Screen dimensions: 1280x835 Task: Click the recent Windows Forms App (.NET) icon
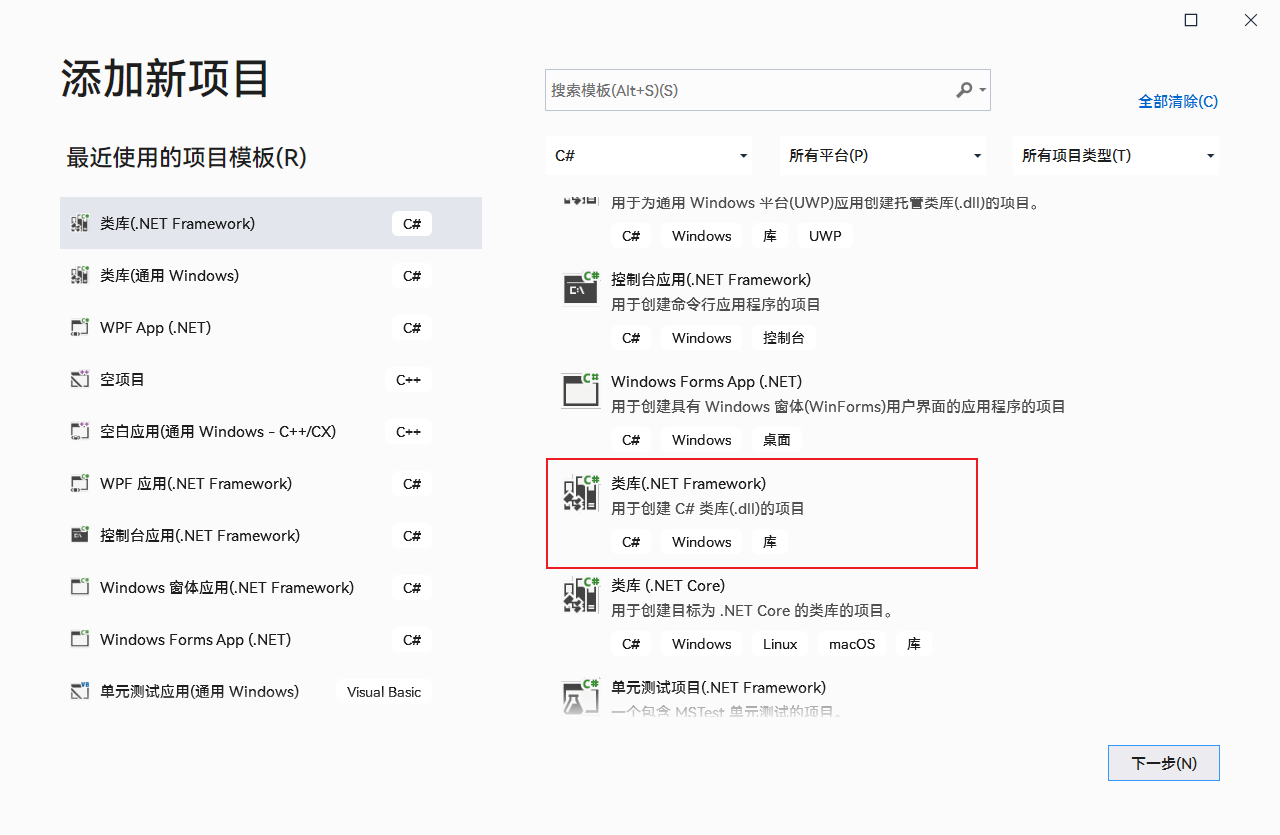click(80, 640)
